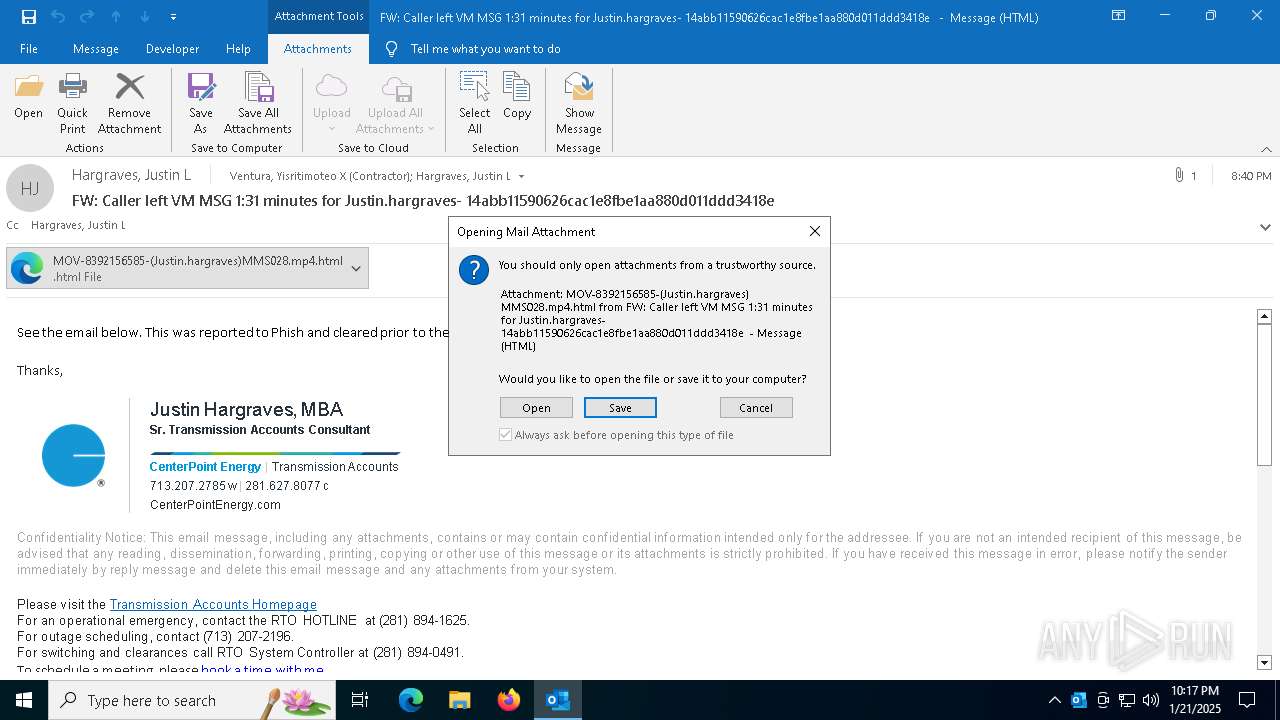
Task: Click the Ribbon Display Options icon
Action: [1119, 16]
